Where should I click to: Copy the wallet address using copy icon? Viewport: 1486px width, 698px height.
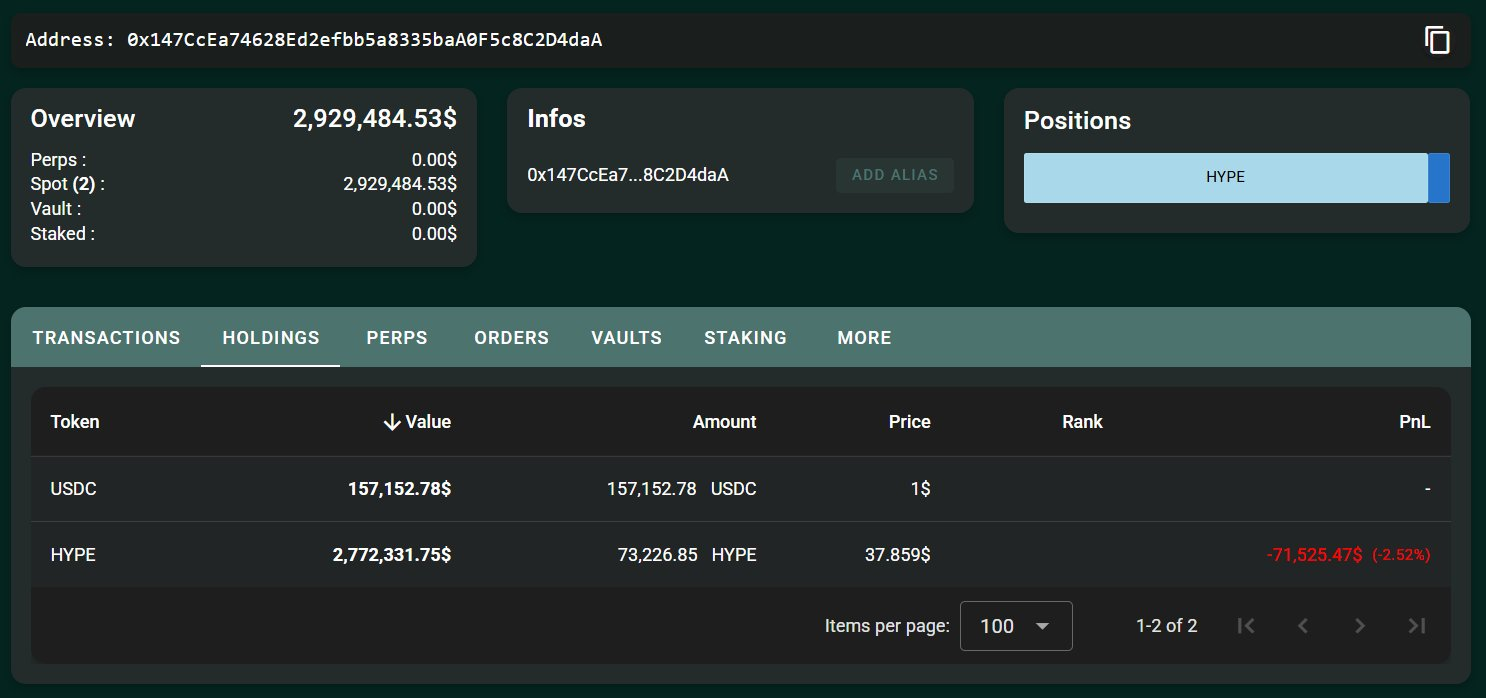1437,40
